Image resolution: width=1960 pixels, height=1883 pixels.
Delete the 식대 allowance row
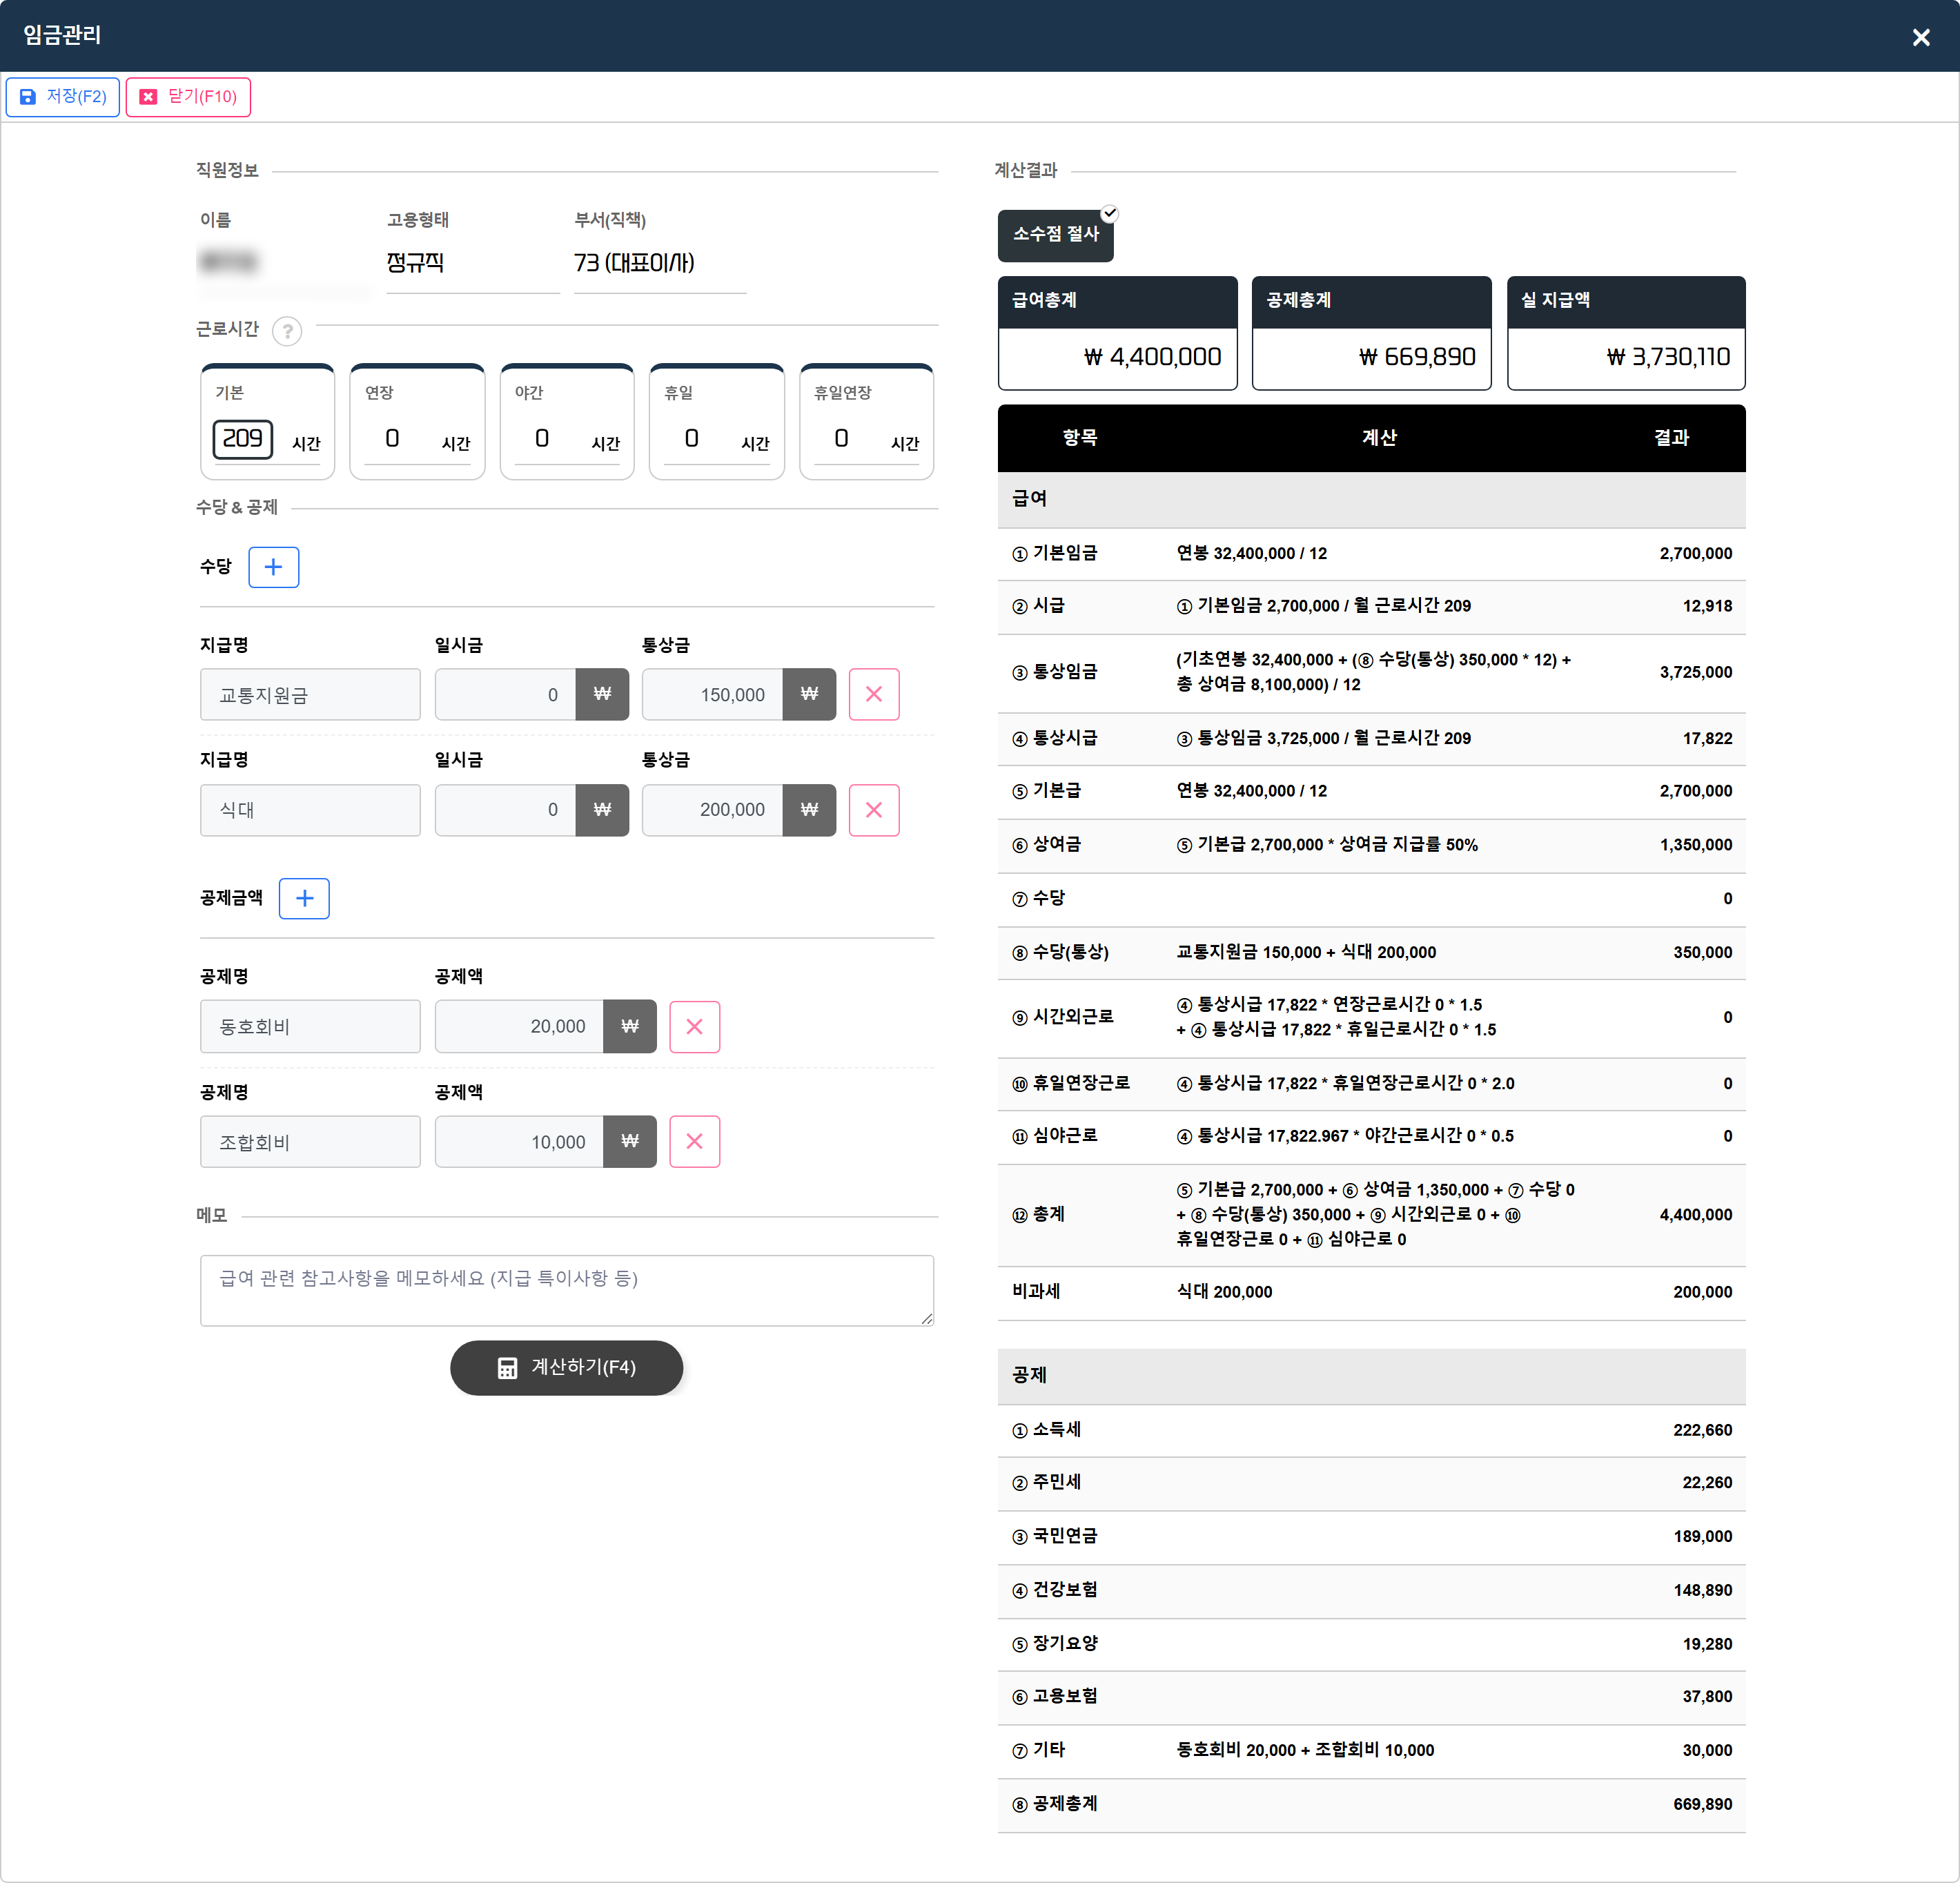pos(874,810)
